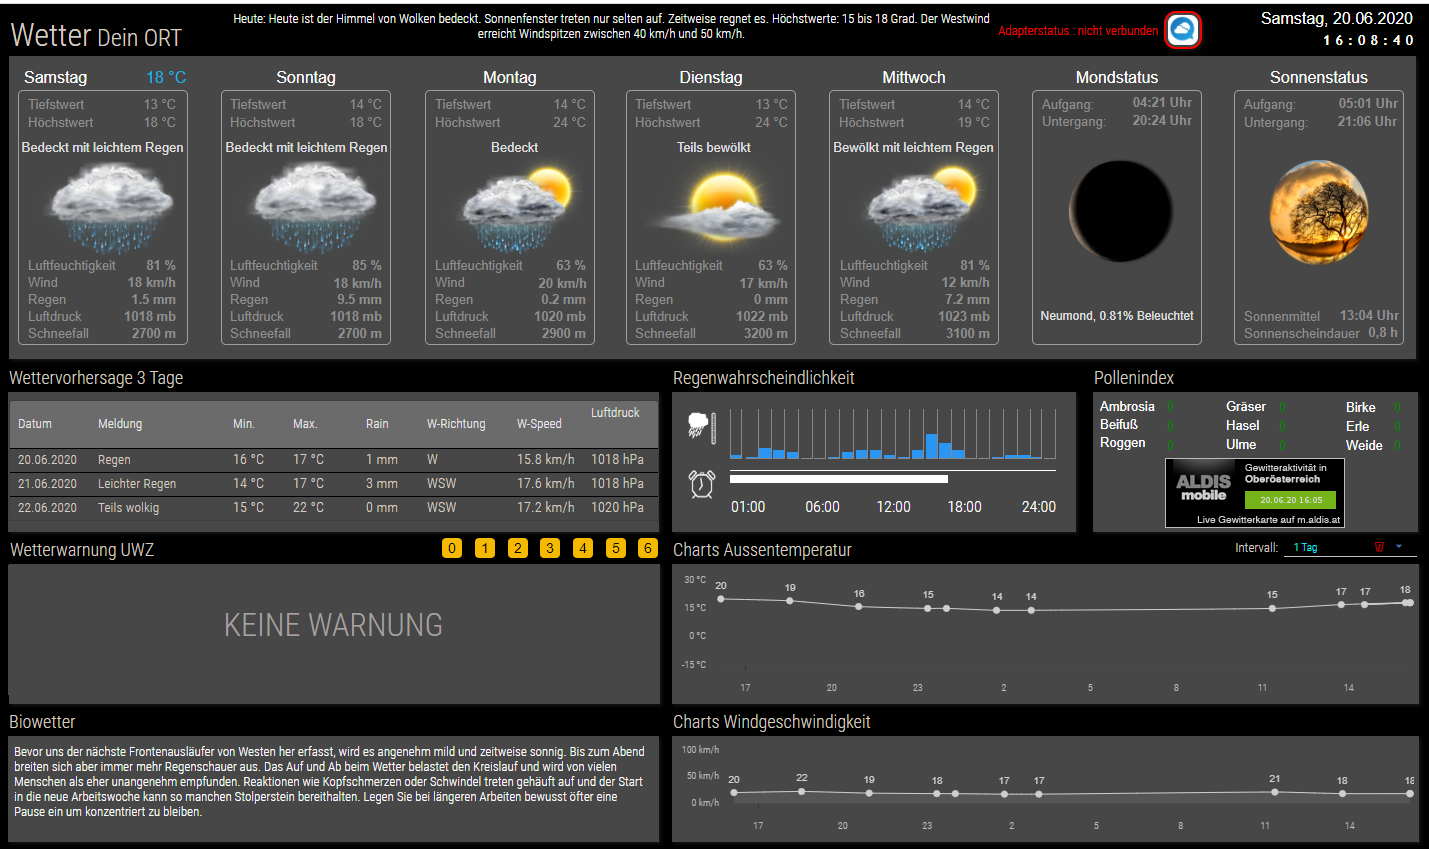Click the new moon phase image
1429x849 pixels.
click(x=1120, y=212)
